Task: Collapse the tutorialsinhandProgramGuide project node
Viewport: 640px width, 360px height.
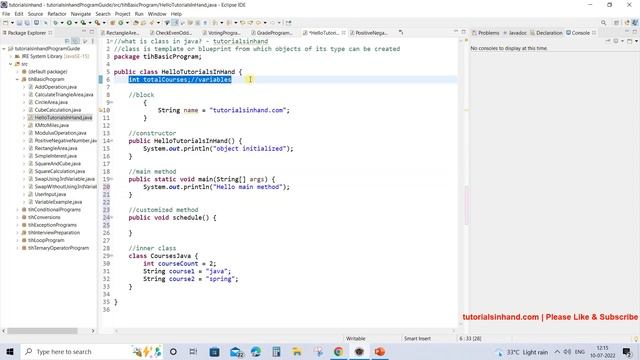Action: [x=4, y=49]
